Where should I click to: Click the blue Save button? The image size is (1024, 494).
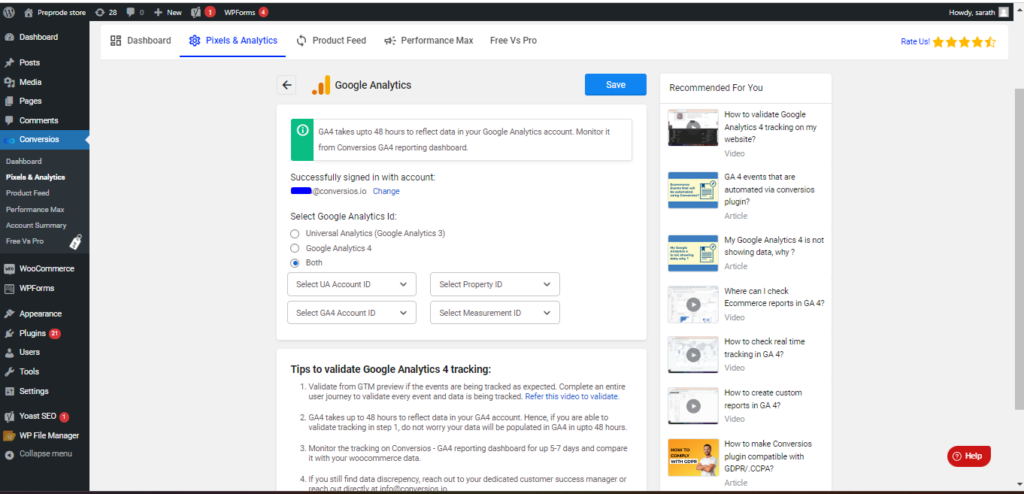[x=615, y=85]
